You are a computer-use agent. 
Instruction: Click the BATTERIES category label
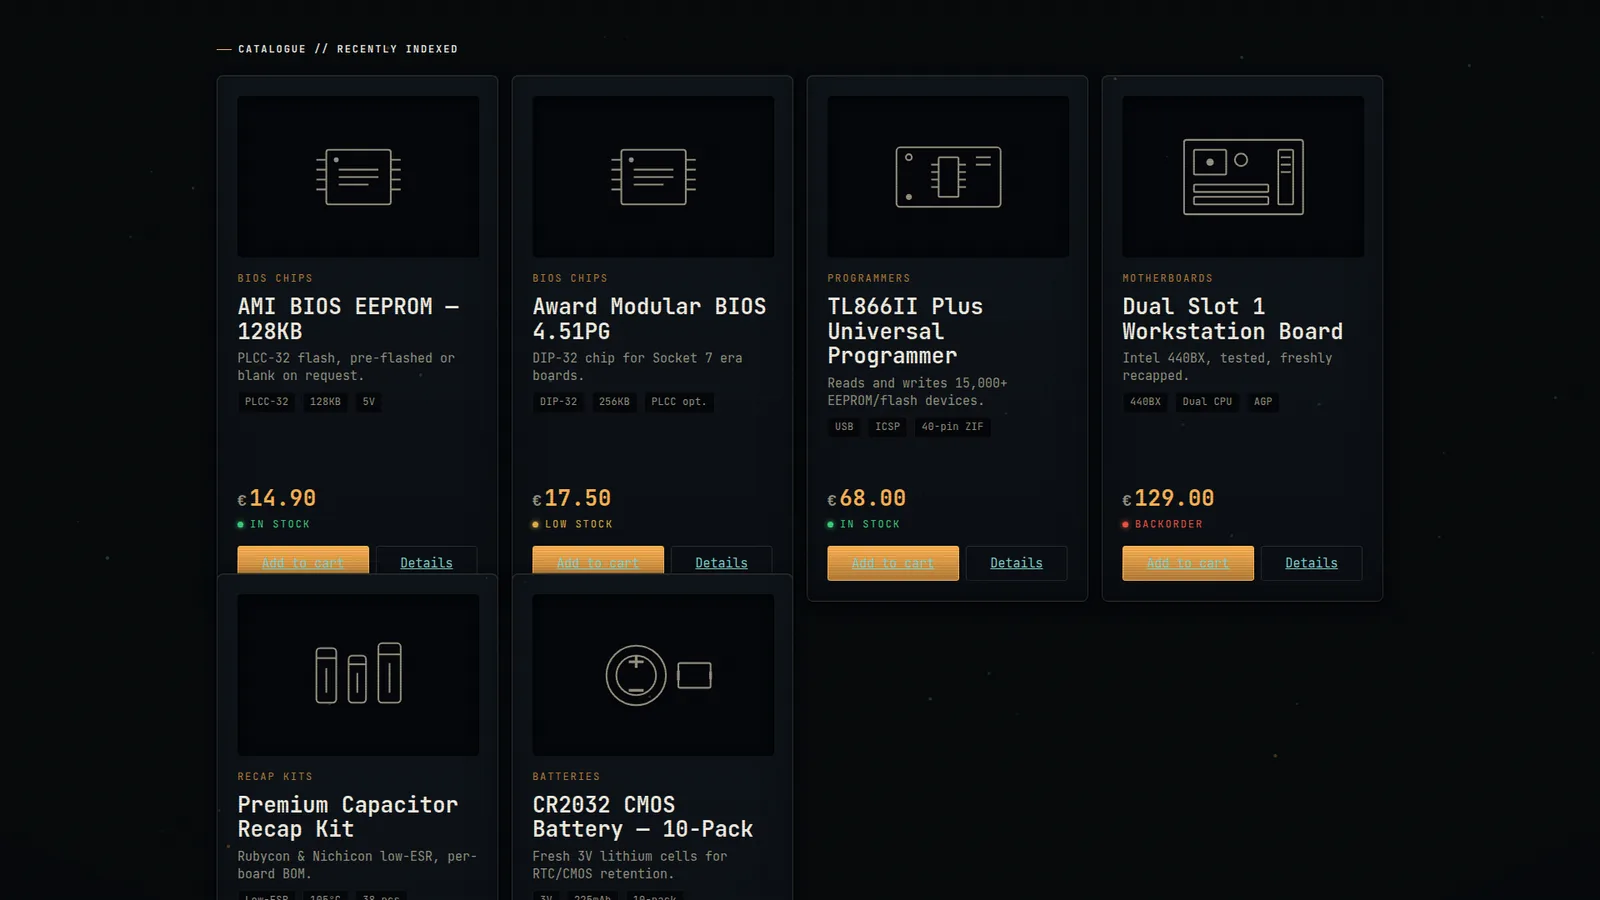coord(567,776)
